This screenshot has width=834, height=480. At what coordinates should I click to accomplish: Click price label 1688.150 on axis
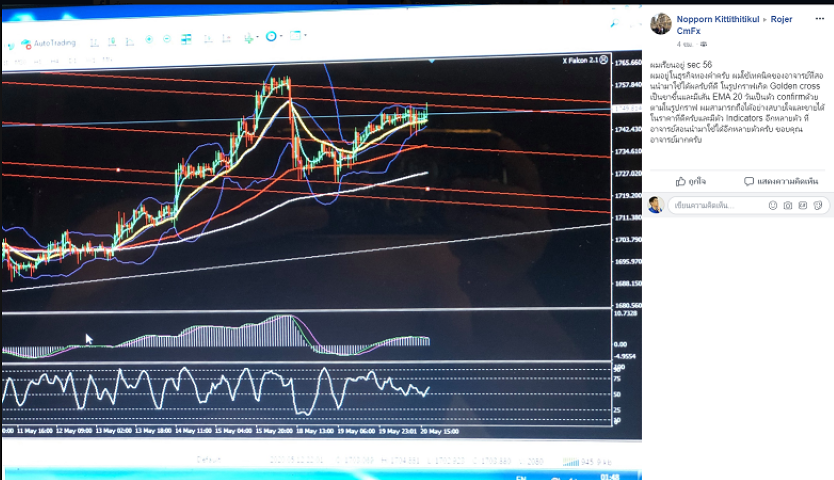coord(628,283)
